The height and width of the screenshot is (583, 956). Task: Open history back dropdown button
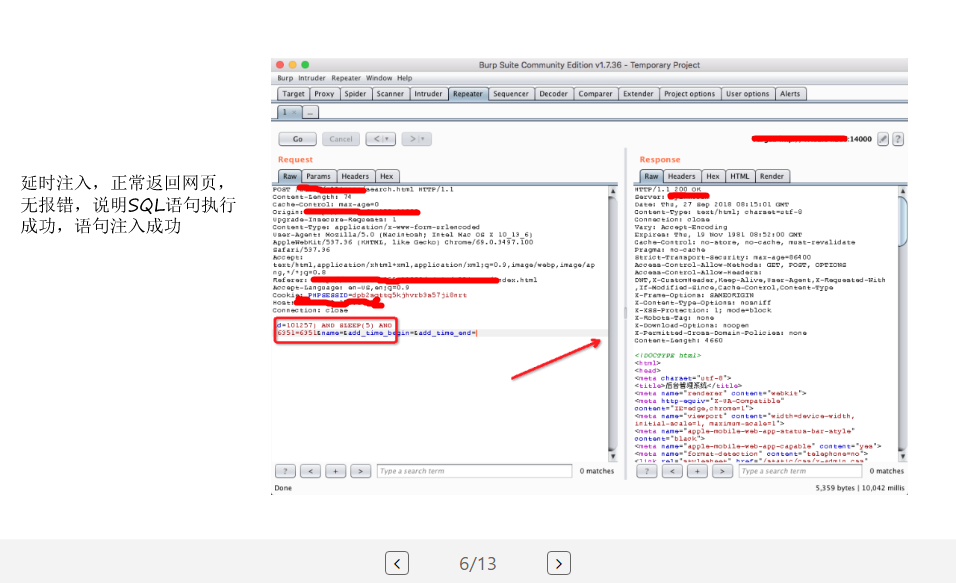(x=380, y=139)
